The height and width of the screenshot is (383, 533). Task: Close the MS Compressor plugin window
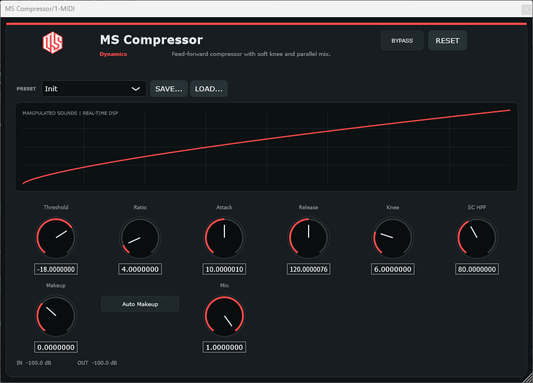pos(526,9)
